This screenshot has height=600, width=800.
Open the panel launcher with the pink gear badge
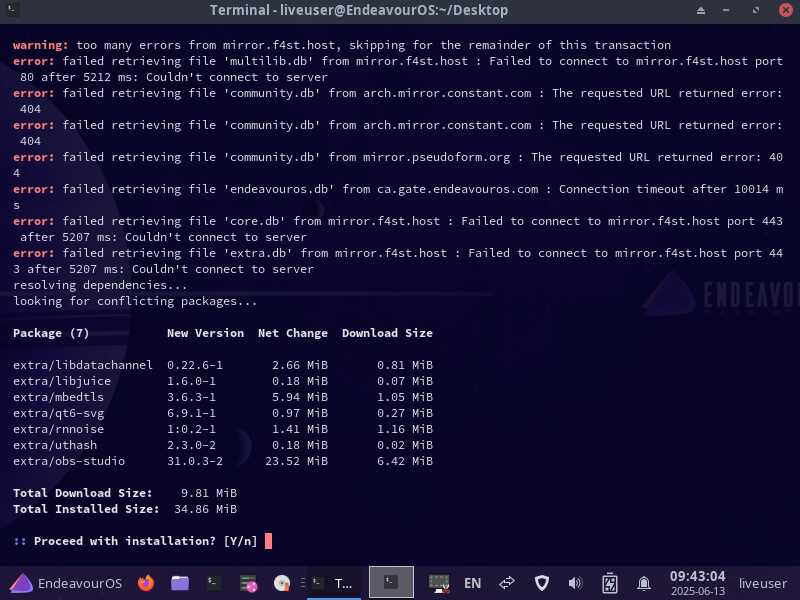248,583
